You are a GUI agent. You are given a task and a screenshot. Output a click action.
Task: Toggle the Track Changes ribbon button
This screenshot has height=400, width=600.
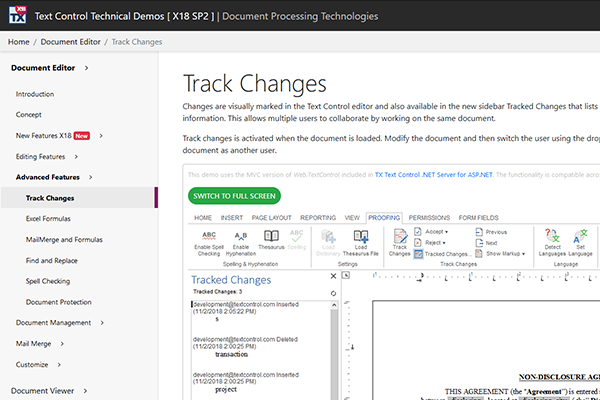(399, 243)
